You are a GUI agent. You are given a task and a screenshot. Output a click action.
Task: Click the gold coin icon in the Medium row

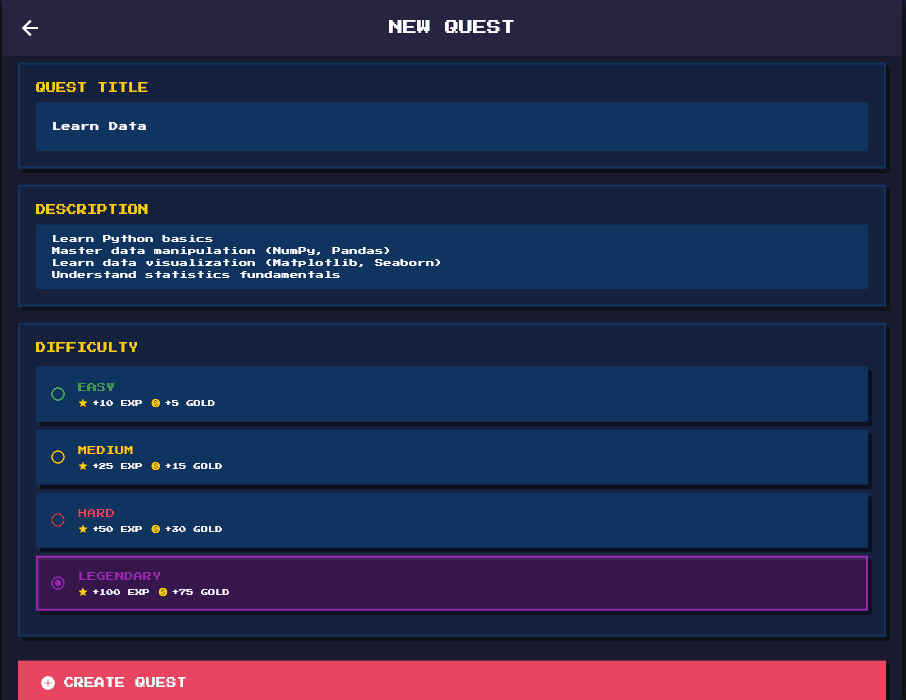155,466
